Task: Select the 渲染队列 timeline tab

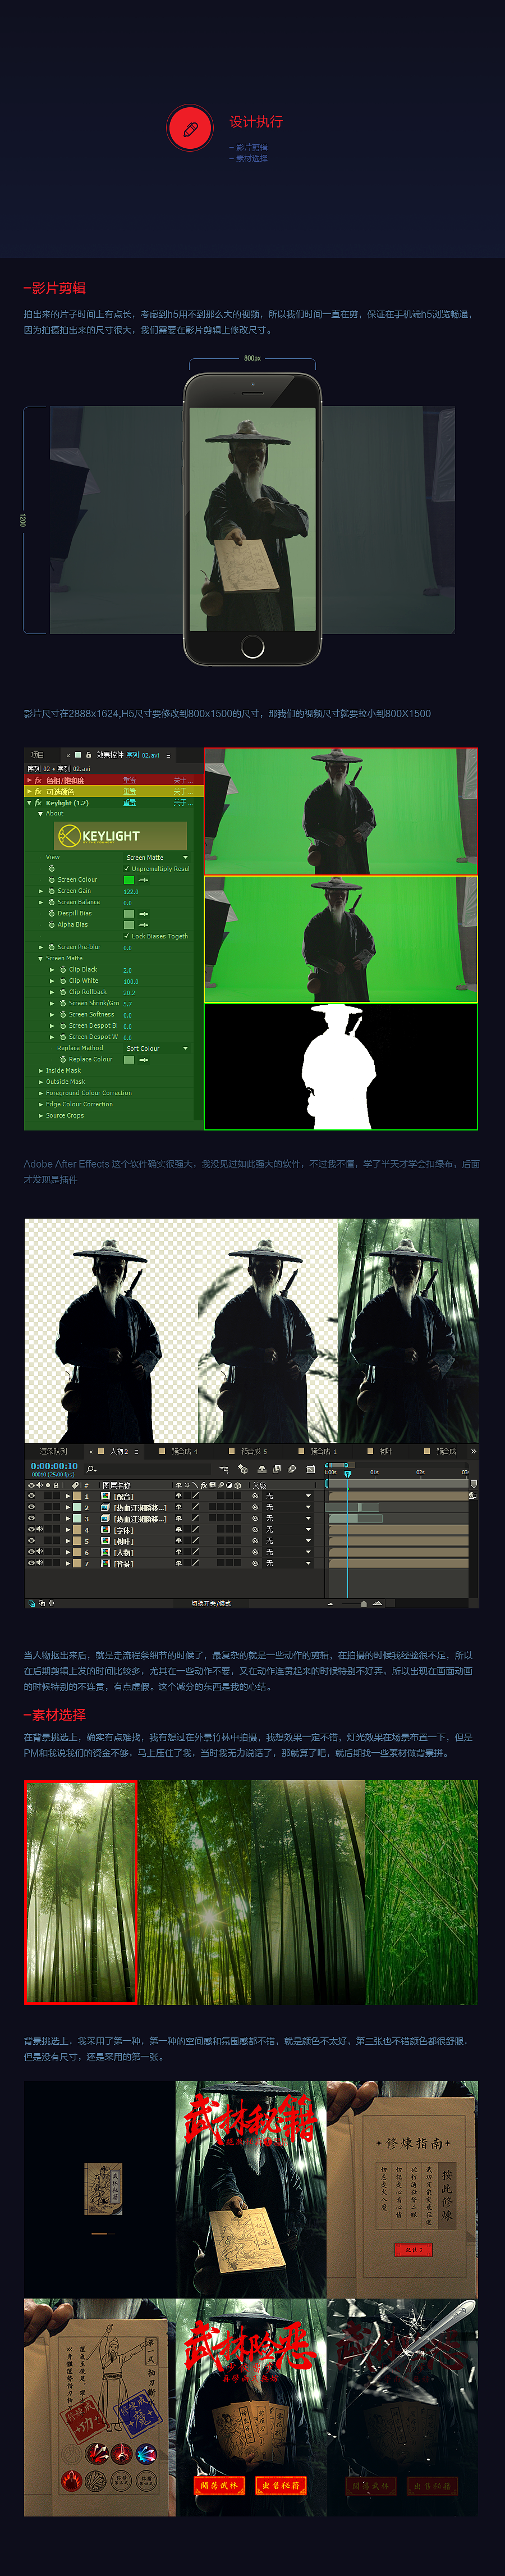Action: [x=54, y=1451]
